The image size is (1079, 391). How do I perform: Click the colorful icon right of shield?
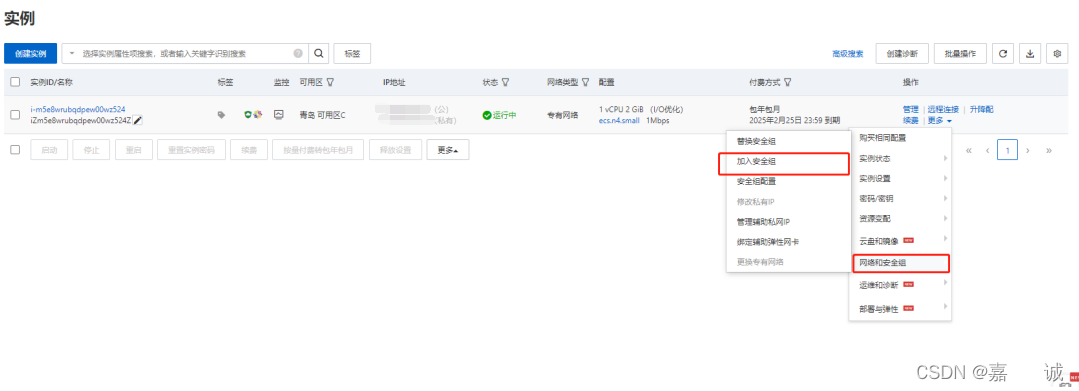tap(258, 114)
